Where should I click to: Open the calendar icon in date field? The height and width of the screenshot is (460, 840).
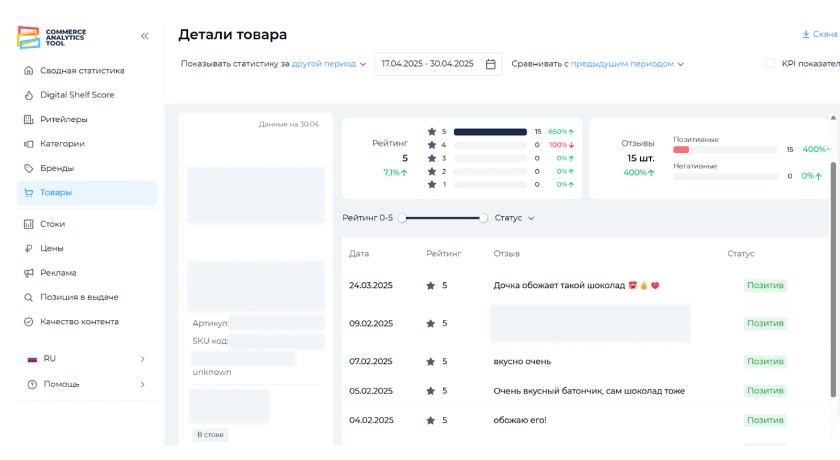pos(490,64)
